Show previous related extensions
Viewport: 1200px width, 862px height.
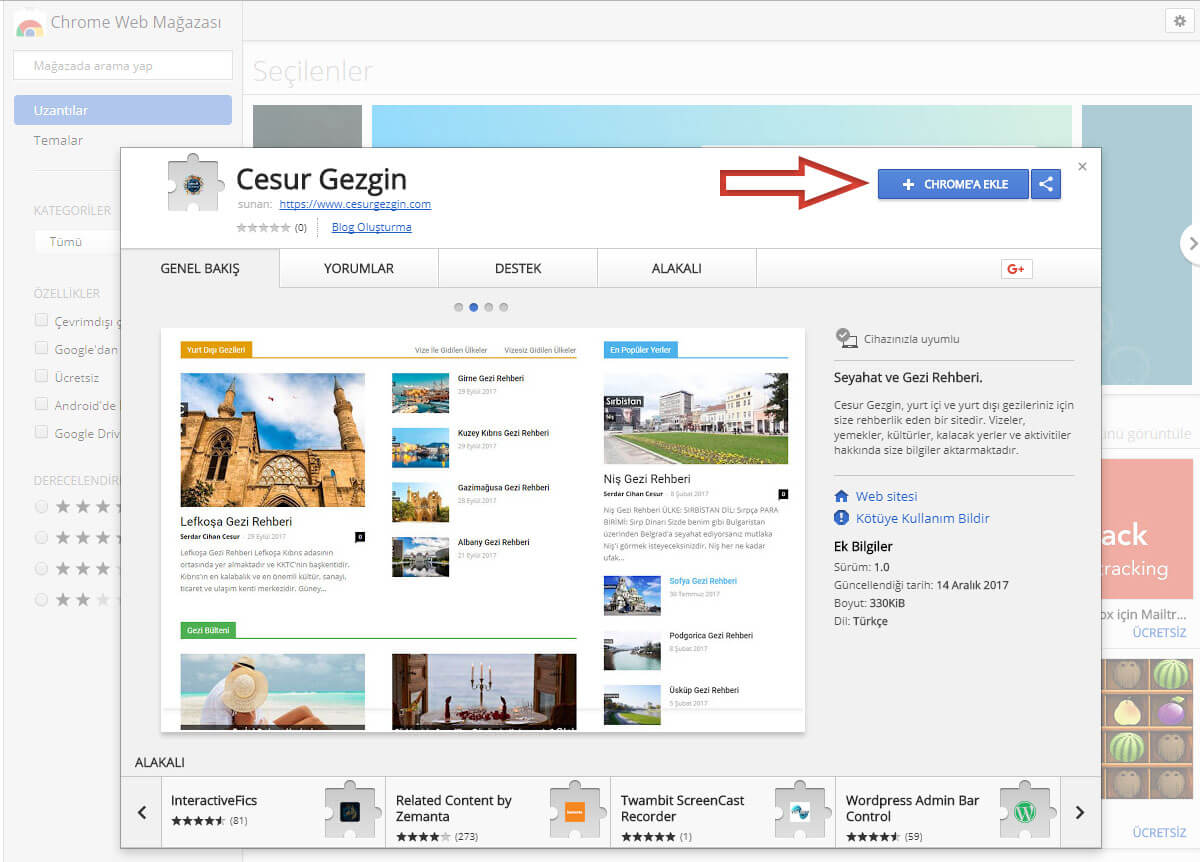[142, 812]
